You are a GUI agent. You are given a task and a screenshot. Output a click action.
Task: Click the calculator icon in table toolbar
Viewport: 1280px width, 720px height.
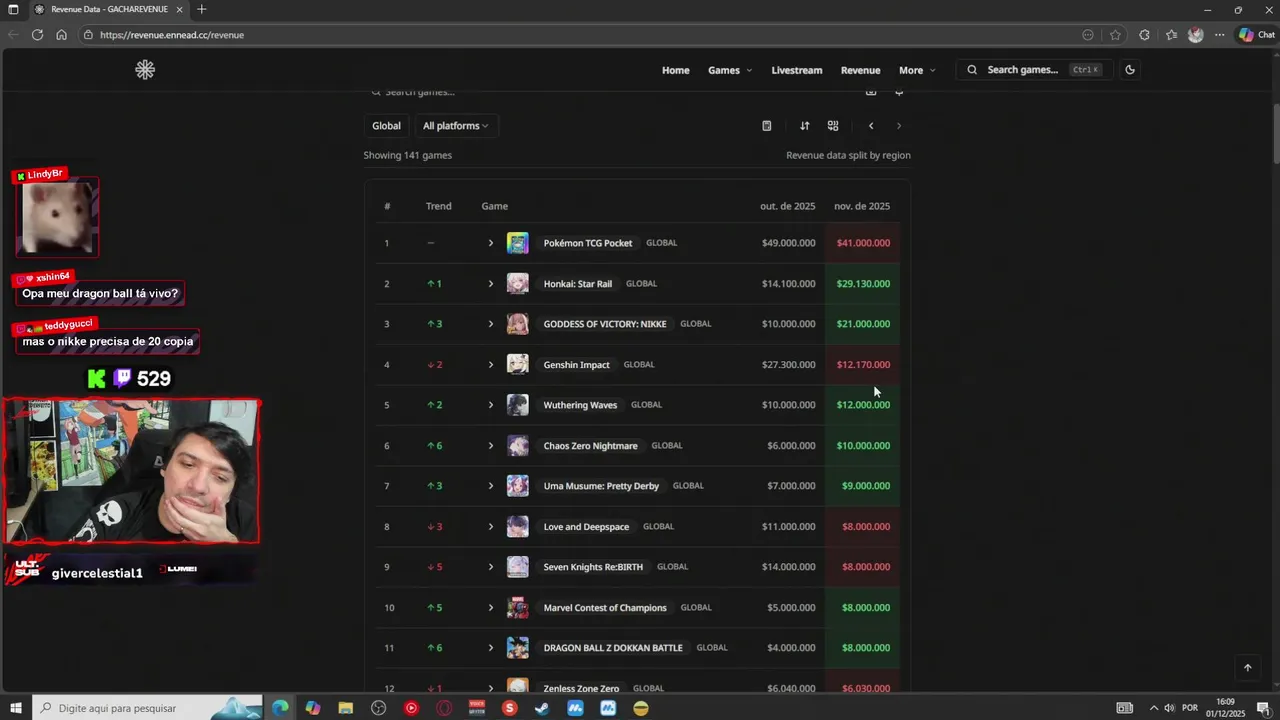pyautogui.click(x=767, y=126)
